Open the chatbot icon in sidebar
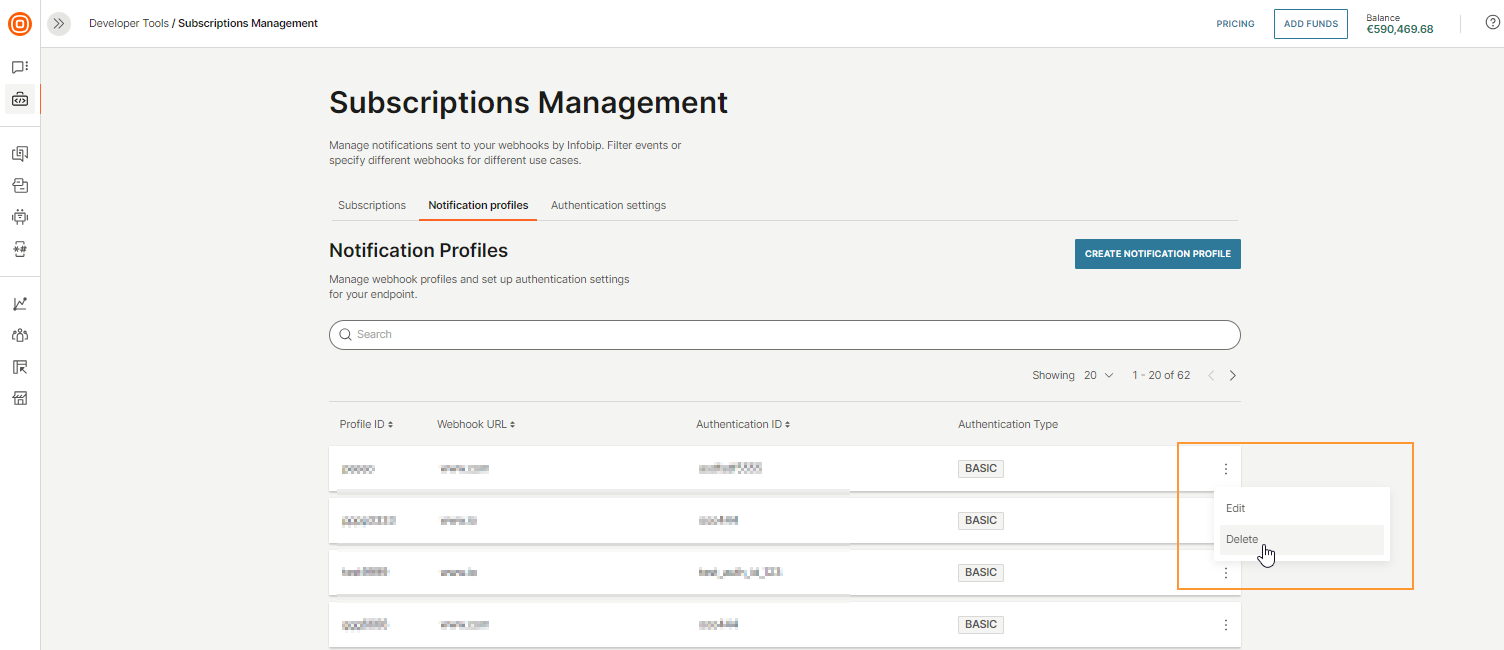 tap(20, 217)
